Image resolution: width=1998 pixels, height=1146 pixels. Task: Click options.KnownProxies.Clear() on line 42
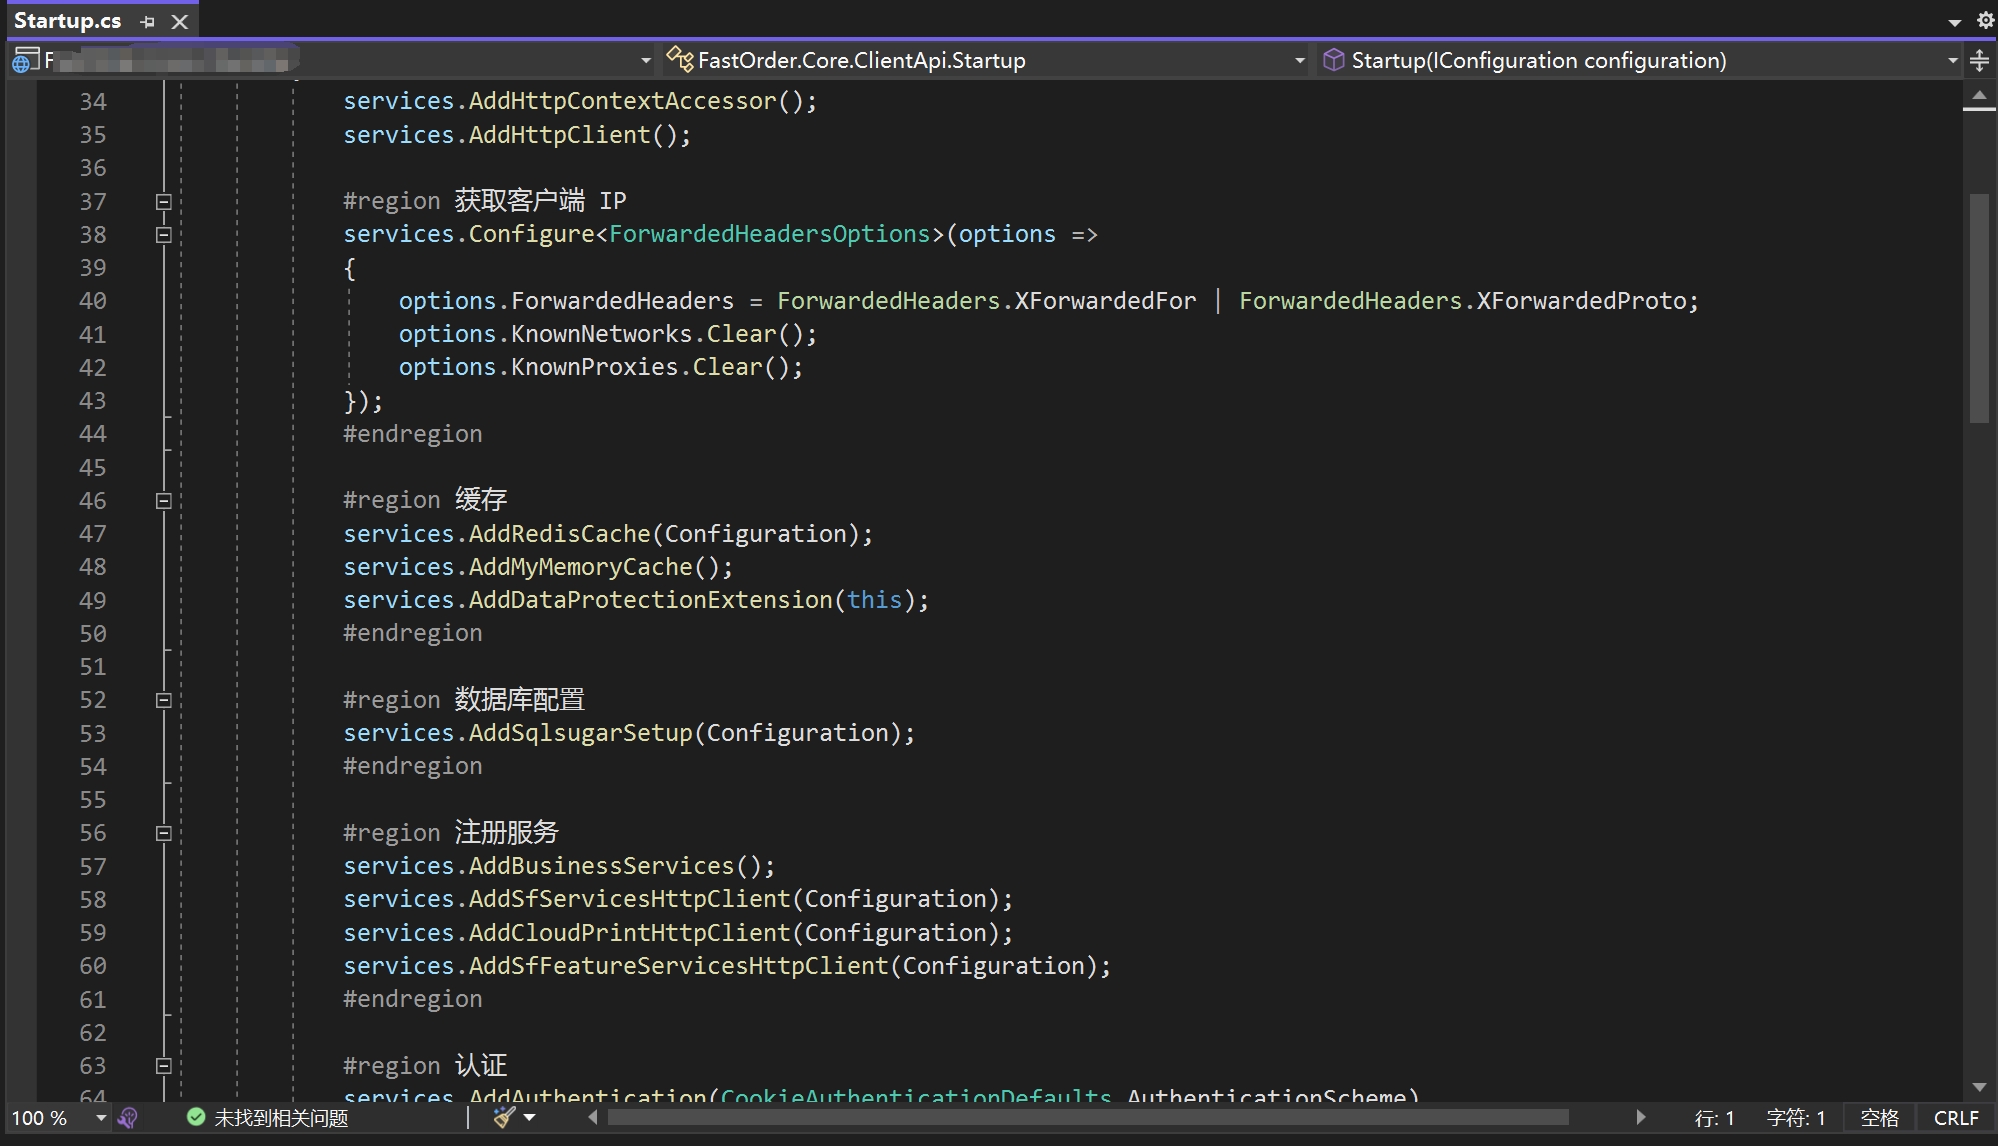pos(601,367)
